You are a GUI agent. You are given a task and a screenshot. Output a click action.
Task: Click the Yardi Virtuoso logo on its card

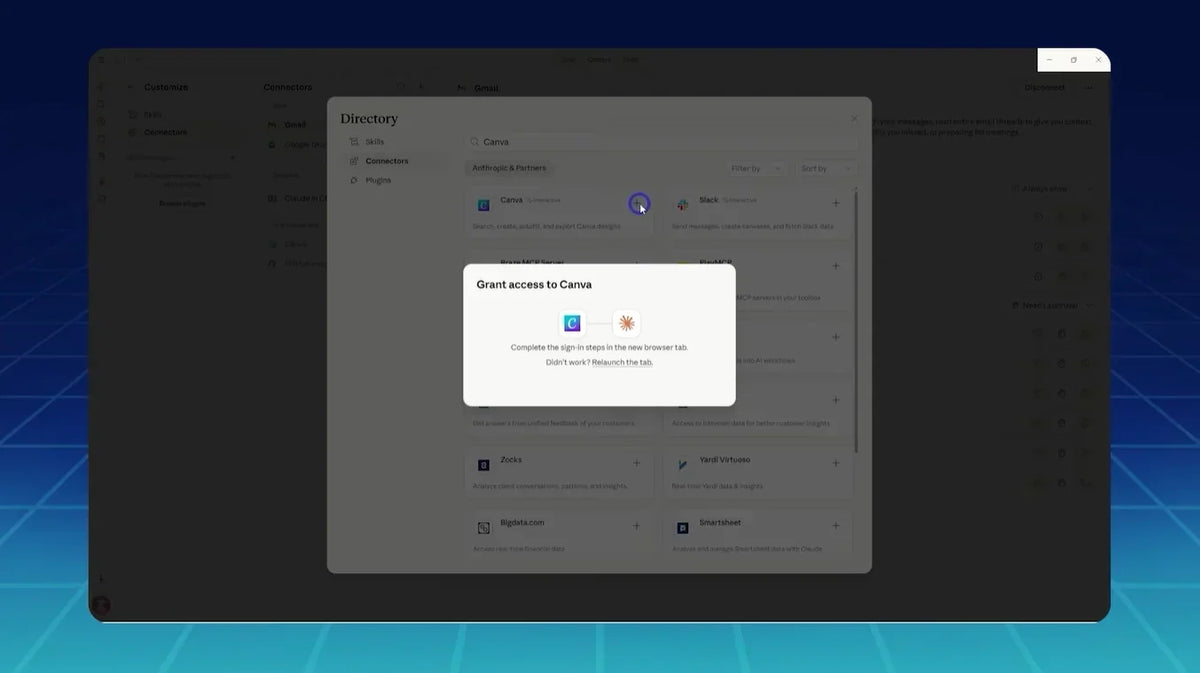click(x=683, y=465)
